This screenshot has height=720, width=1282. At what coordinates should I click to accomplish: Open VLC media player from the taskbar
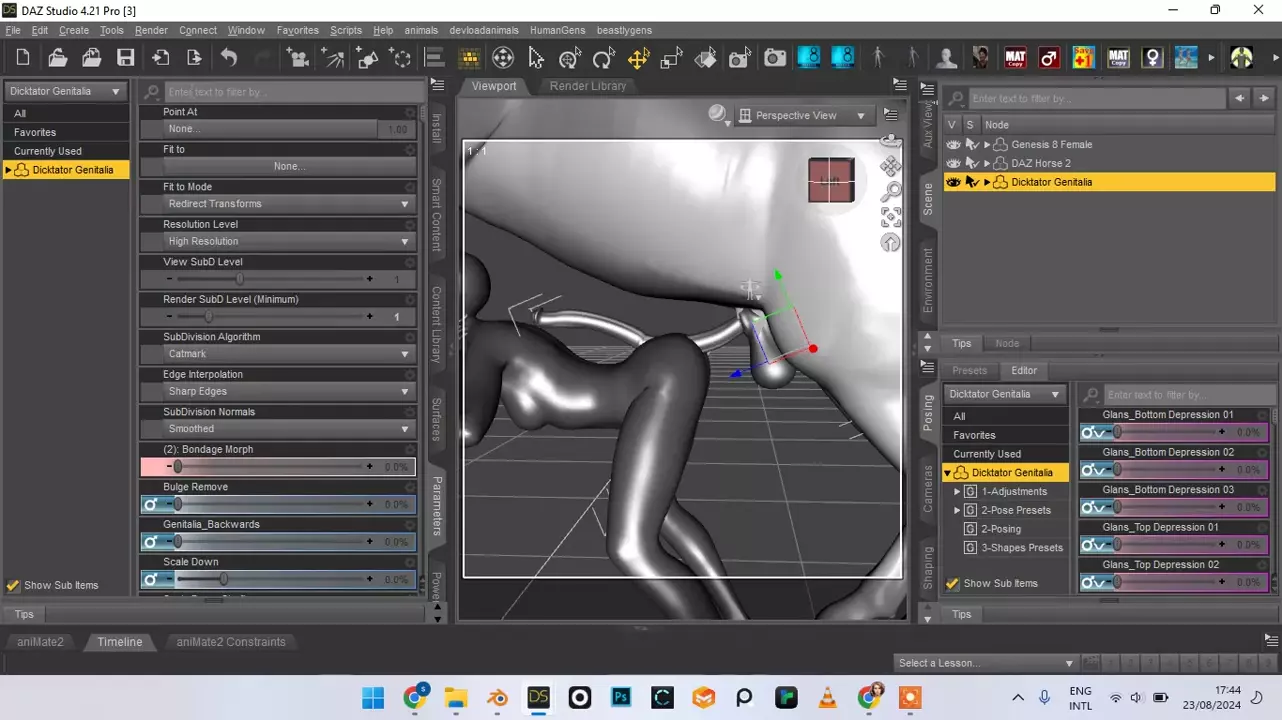(x=827, y=697)
